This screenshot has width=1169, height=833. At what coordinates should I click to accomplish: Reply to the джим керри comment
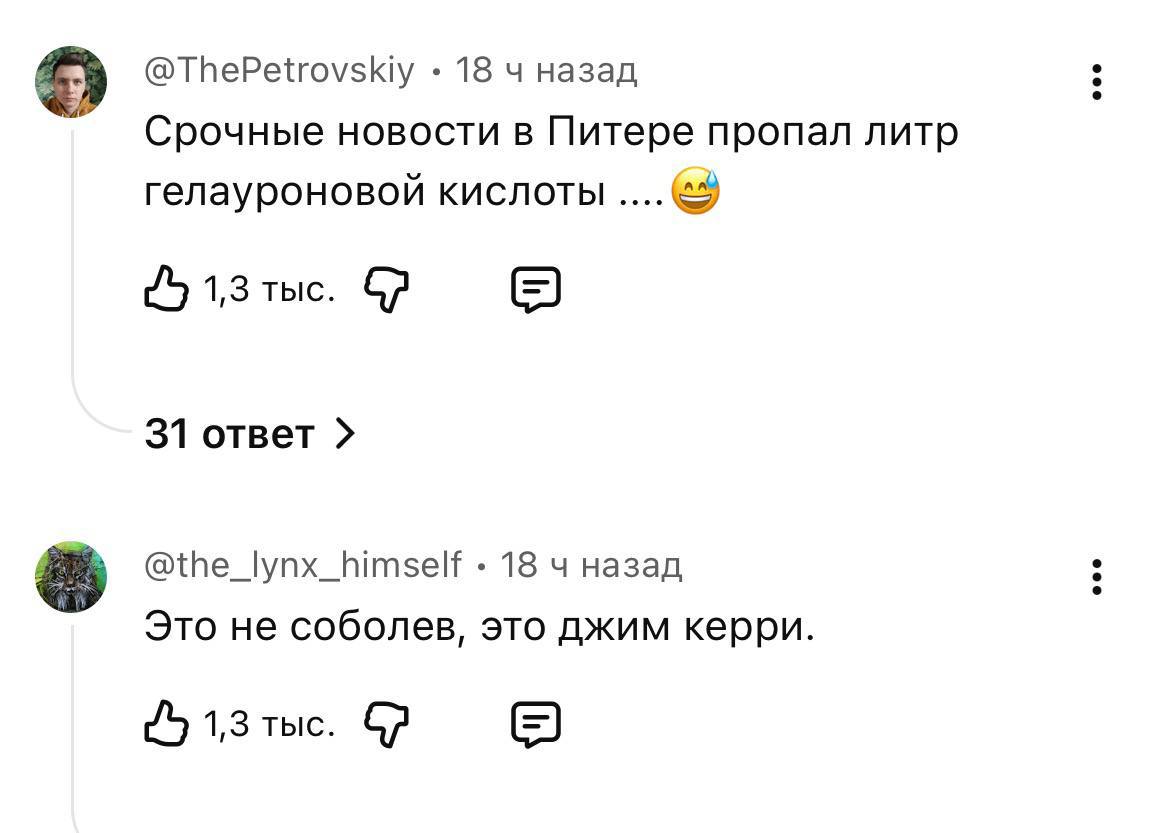(x=536, y=722)
